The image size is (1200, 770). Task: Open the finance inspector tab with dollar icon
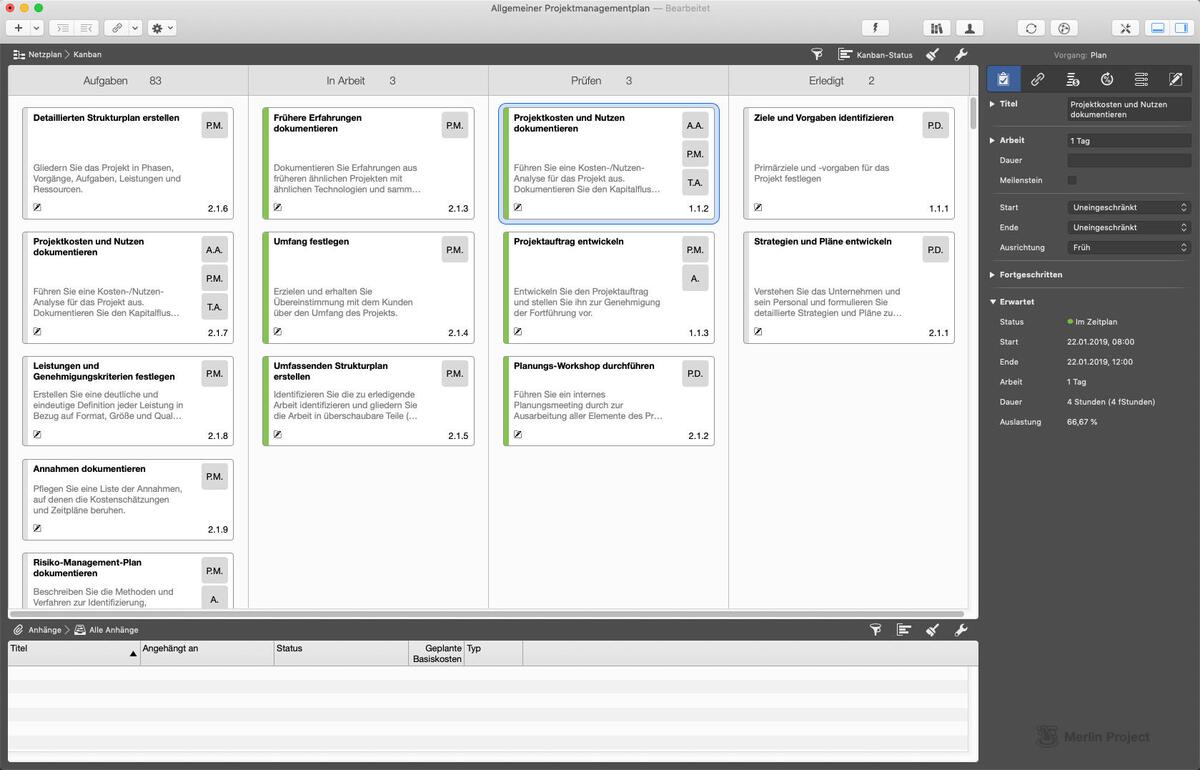[1072, 79]
